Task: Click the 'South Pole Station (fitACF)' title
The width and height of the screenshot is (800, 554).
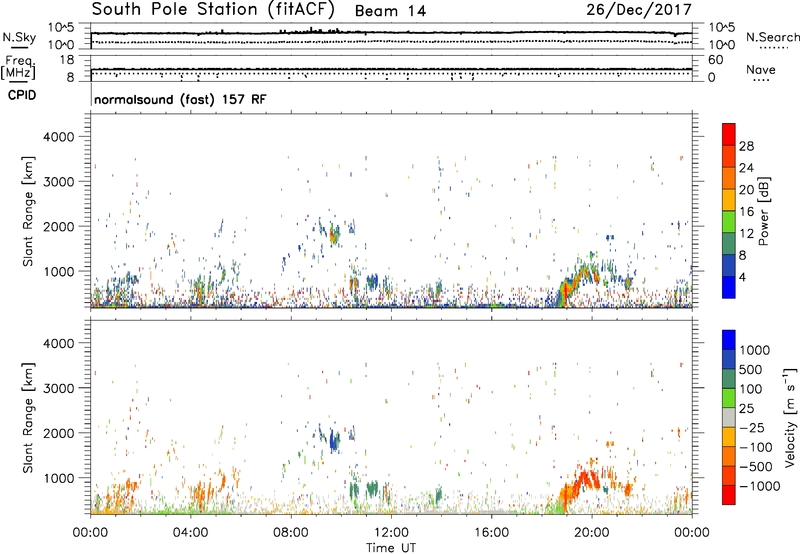Action: [x=213, y=9]
